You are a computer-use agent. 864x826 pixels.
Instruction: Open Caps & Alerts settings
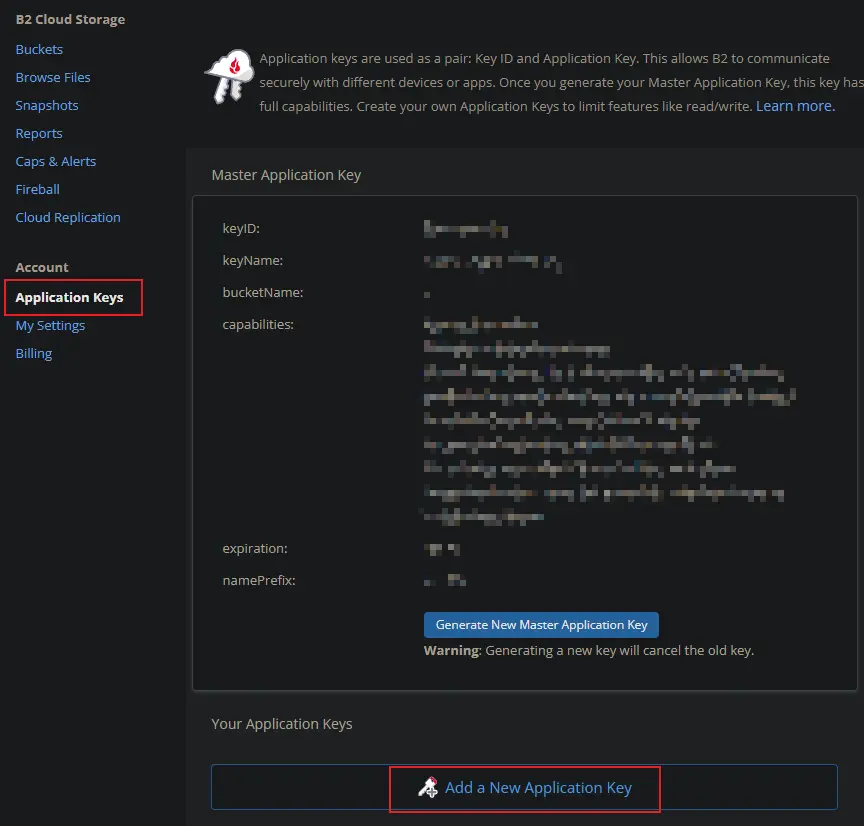[56, 161]
